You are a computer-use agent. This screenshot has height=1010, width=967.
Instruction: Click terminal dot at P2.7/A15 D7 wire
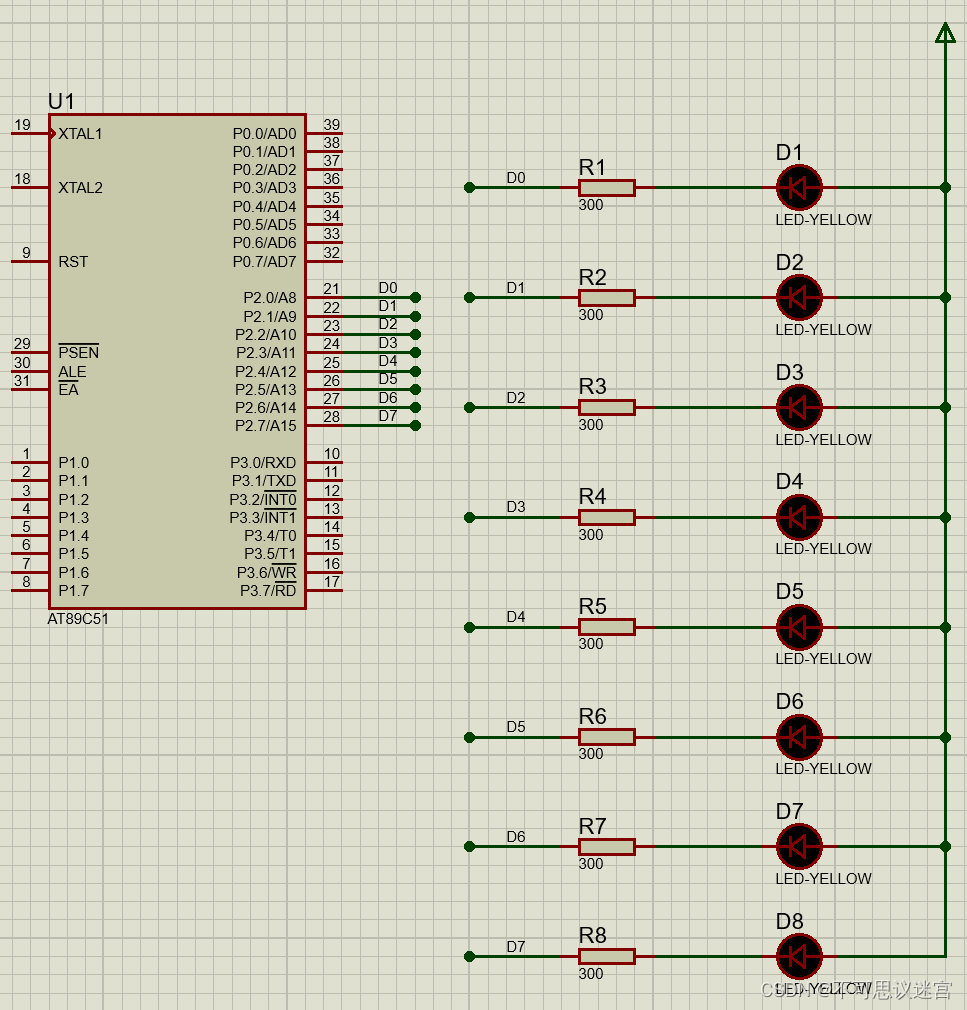pyautogui.click(x=416, y=425)
